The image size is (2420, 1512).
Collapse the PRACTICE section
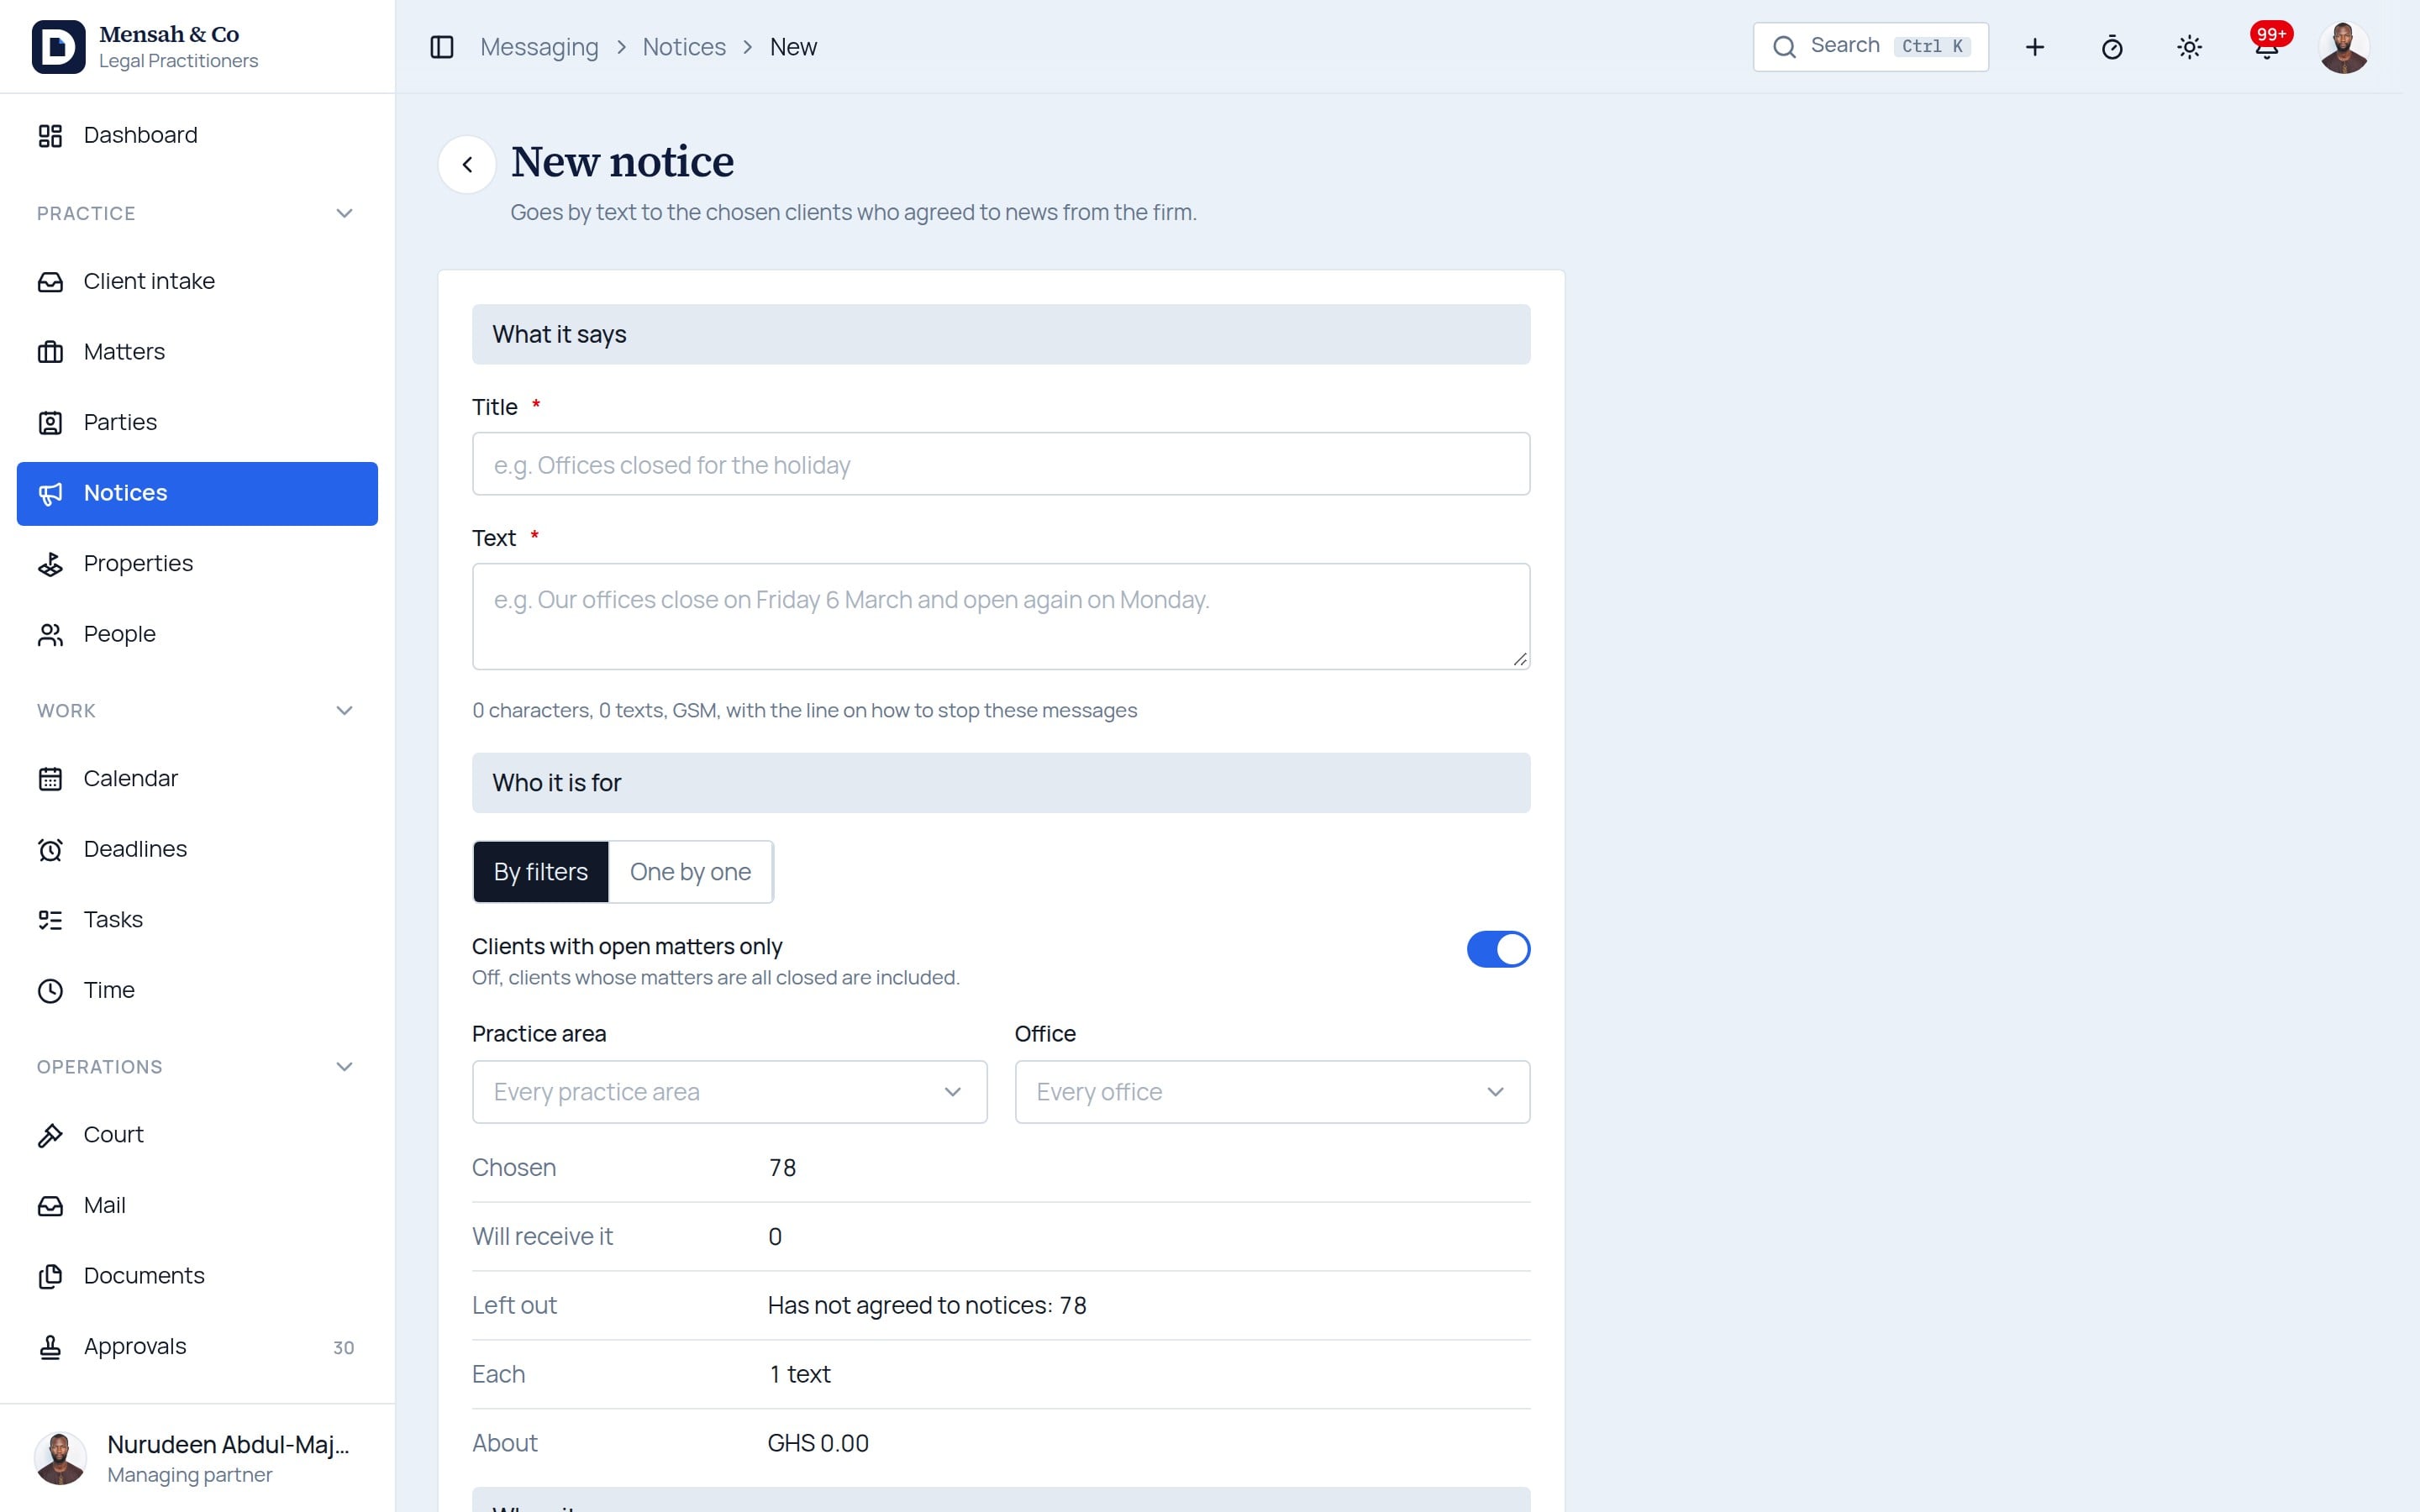(x=344, y=213)
